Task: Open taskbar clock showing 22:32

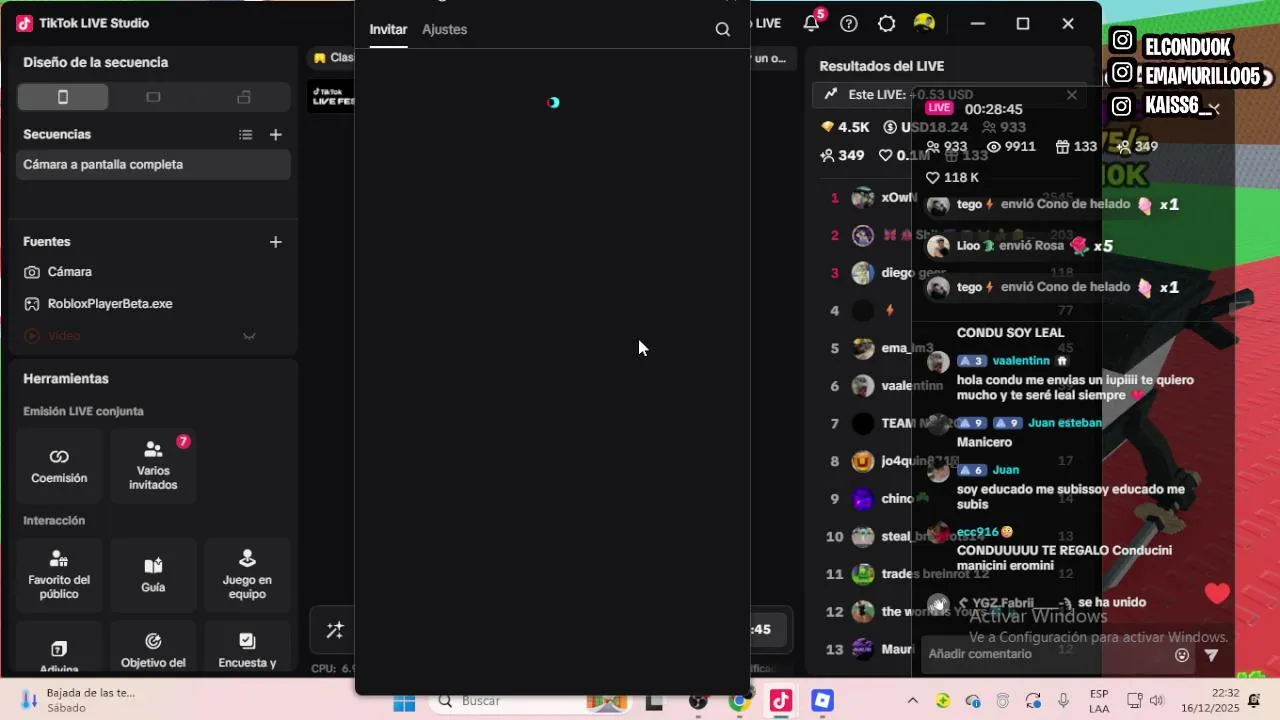Action: [1211, 700]
